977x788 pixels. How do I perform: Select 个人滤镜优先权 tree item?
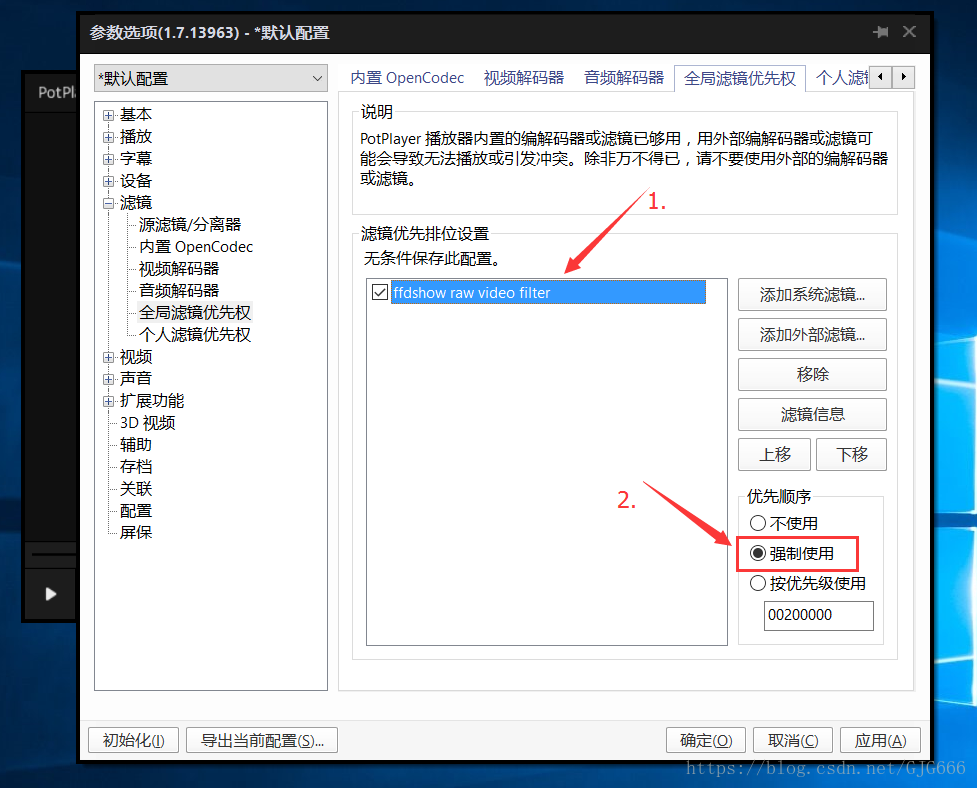coord(194,335)
